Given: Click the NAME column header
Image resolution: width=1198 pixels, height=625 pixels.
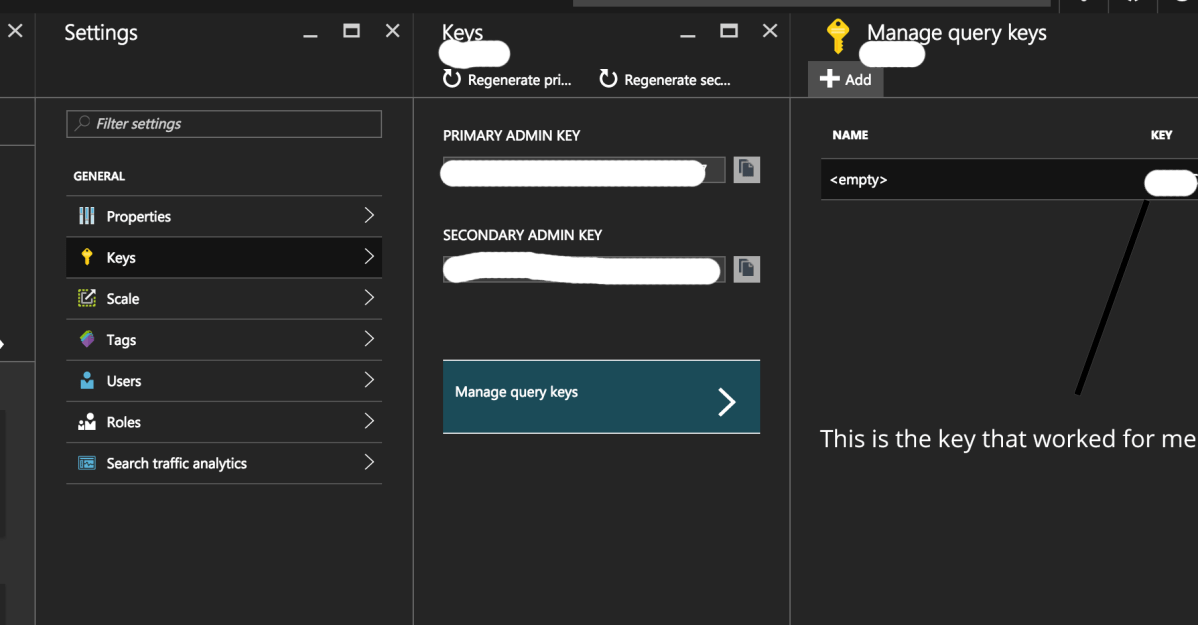Looking at the screenshot, I should pos(850,135).
